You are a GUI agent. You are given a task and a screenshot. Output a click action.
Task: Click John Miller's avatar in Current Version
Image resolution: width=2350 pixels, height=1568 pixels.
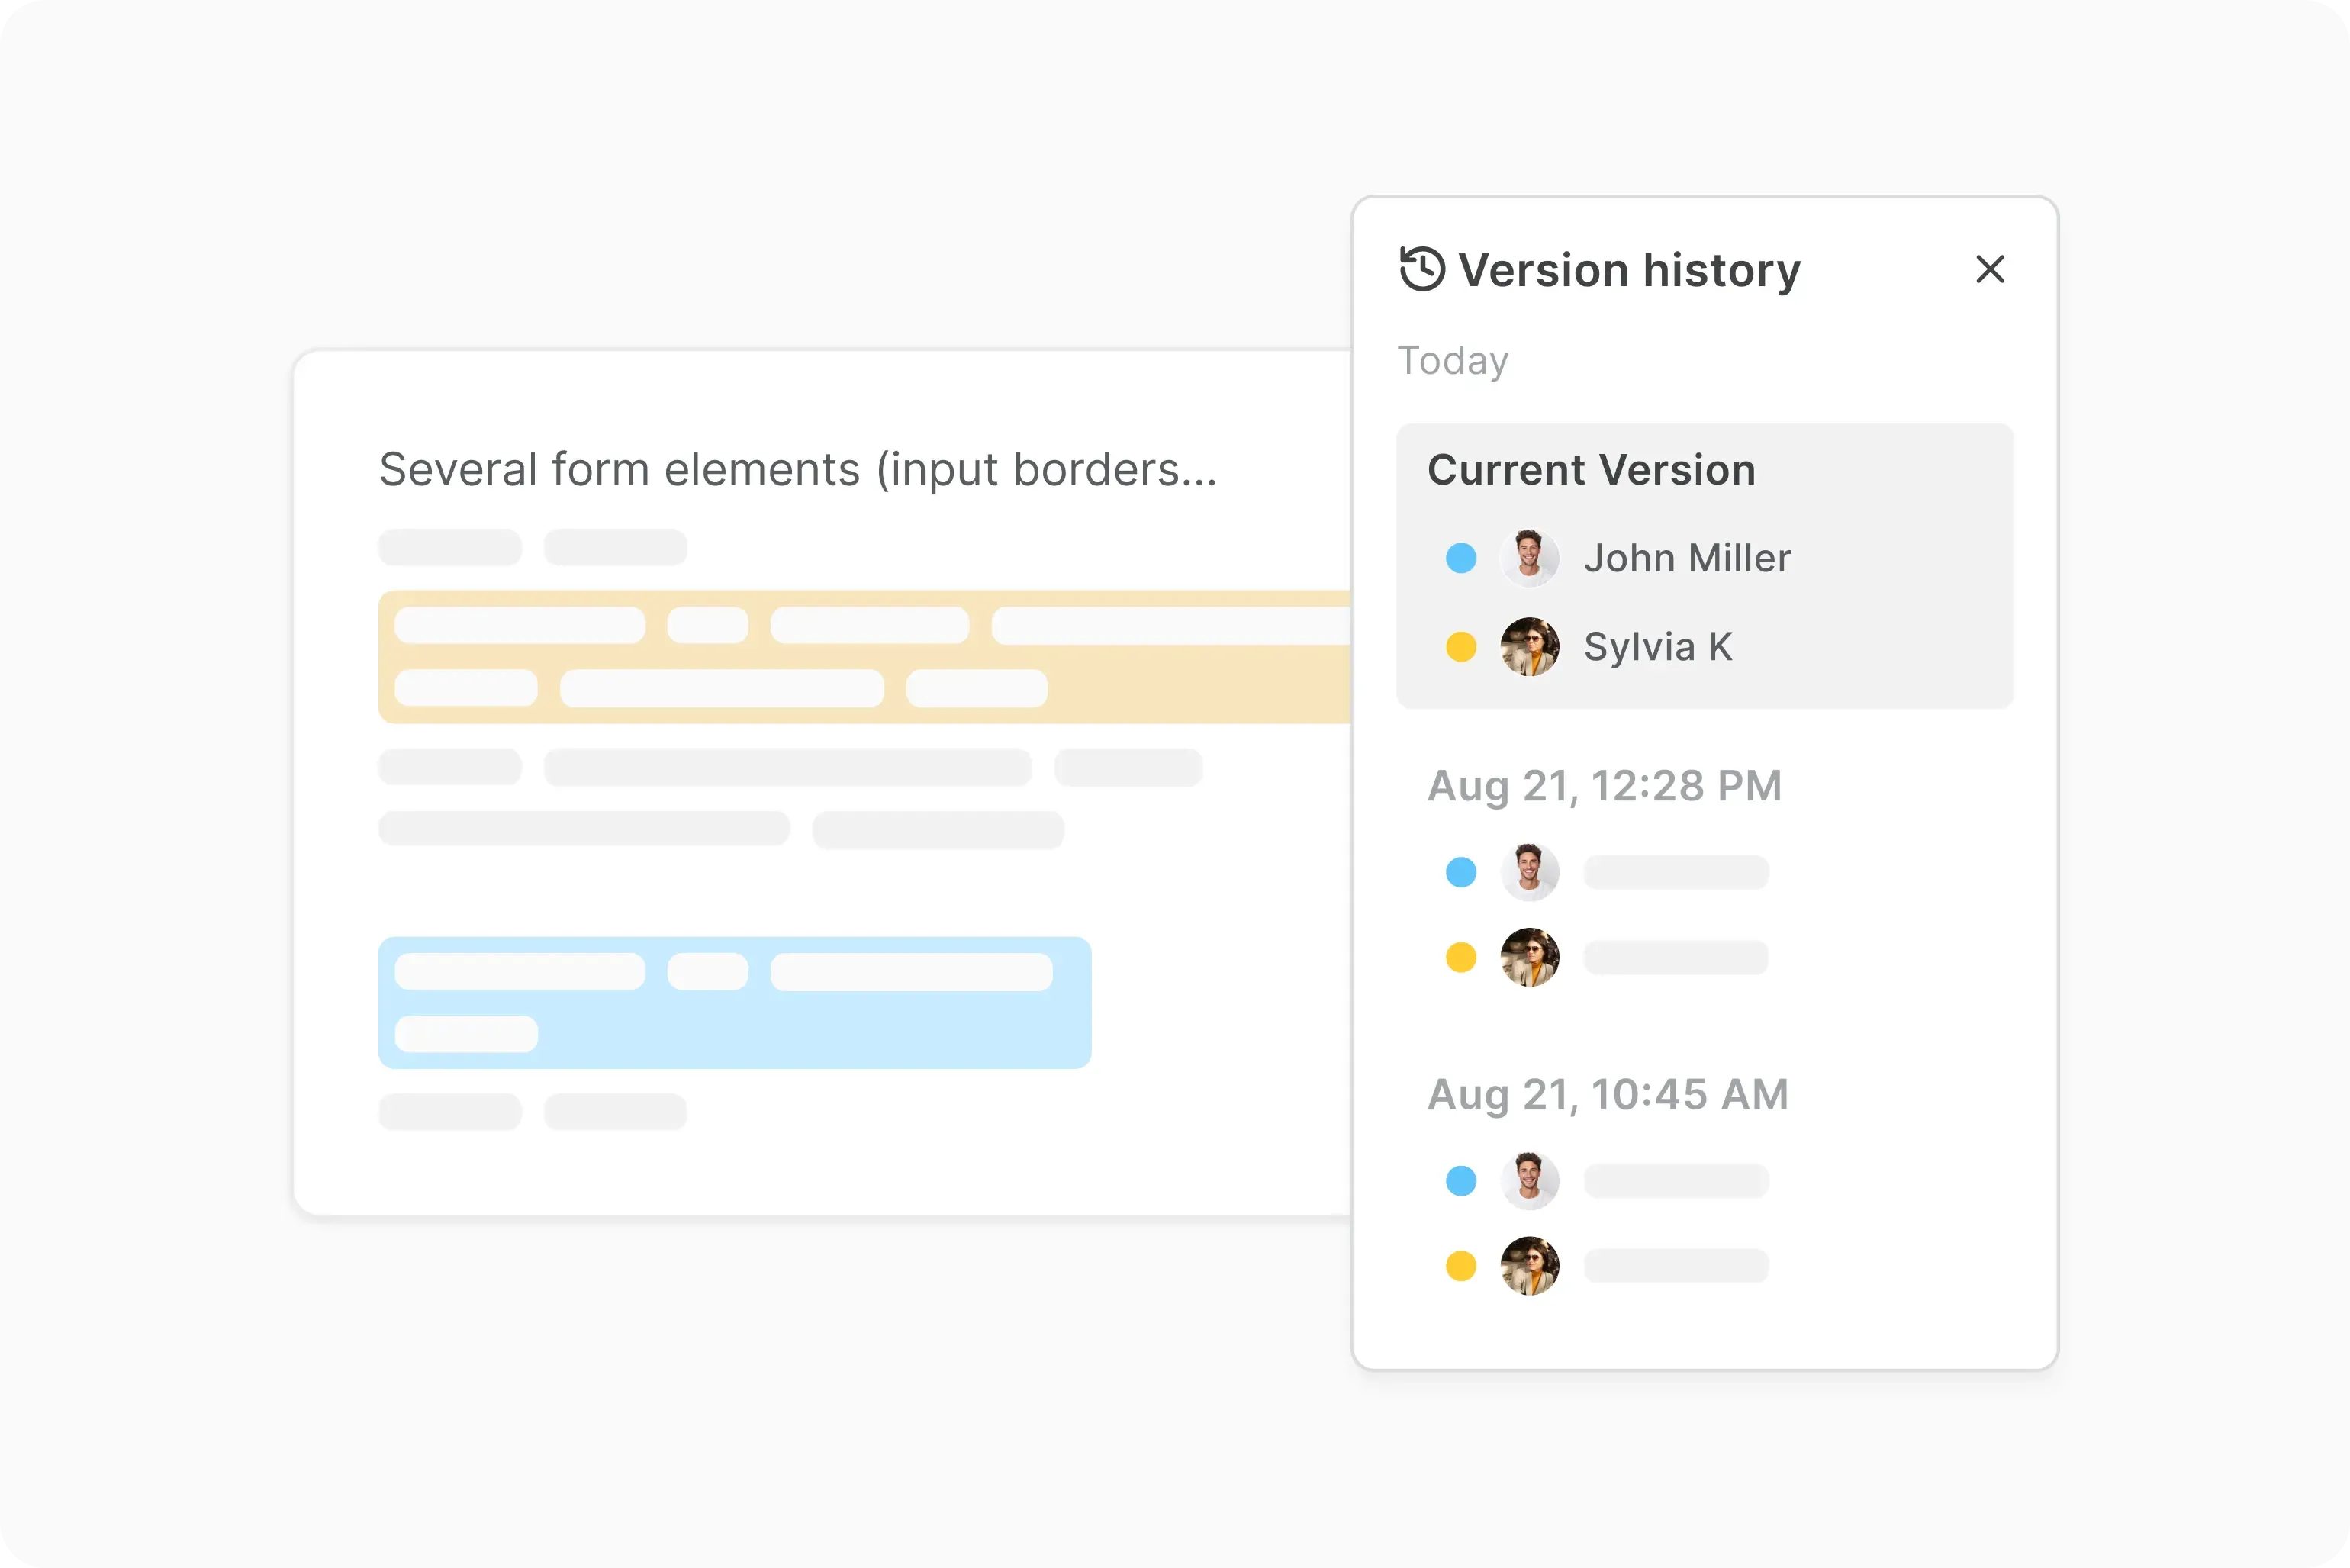click(x=1529, y=558)
